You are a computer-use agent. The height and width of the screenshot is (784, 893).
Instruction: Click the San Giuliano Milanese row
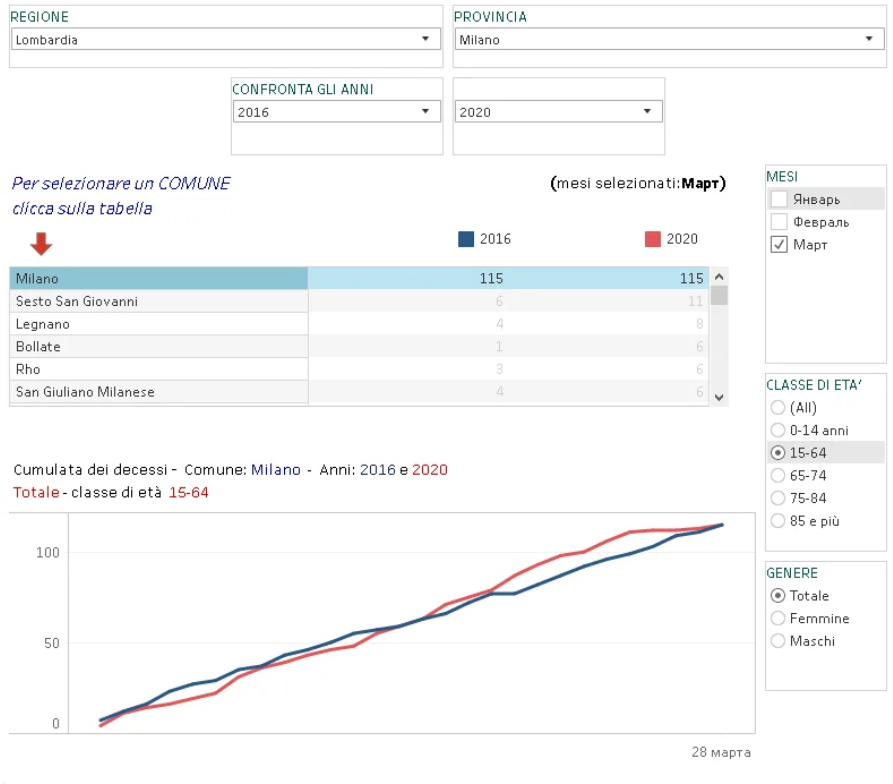click(85, 392)
